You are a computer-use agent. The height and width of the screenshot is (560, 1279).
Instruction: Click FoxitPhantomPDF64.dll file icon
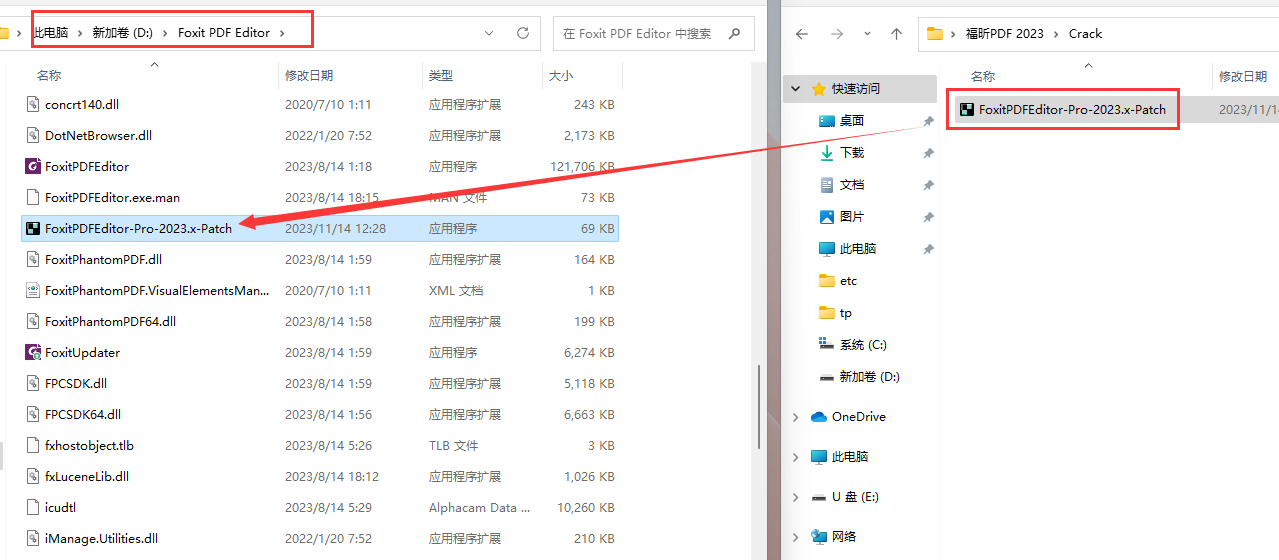coord(32,321)
